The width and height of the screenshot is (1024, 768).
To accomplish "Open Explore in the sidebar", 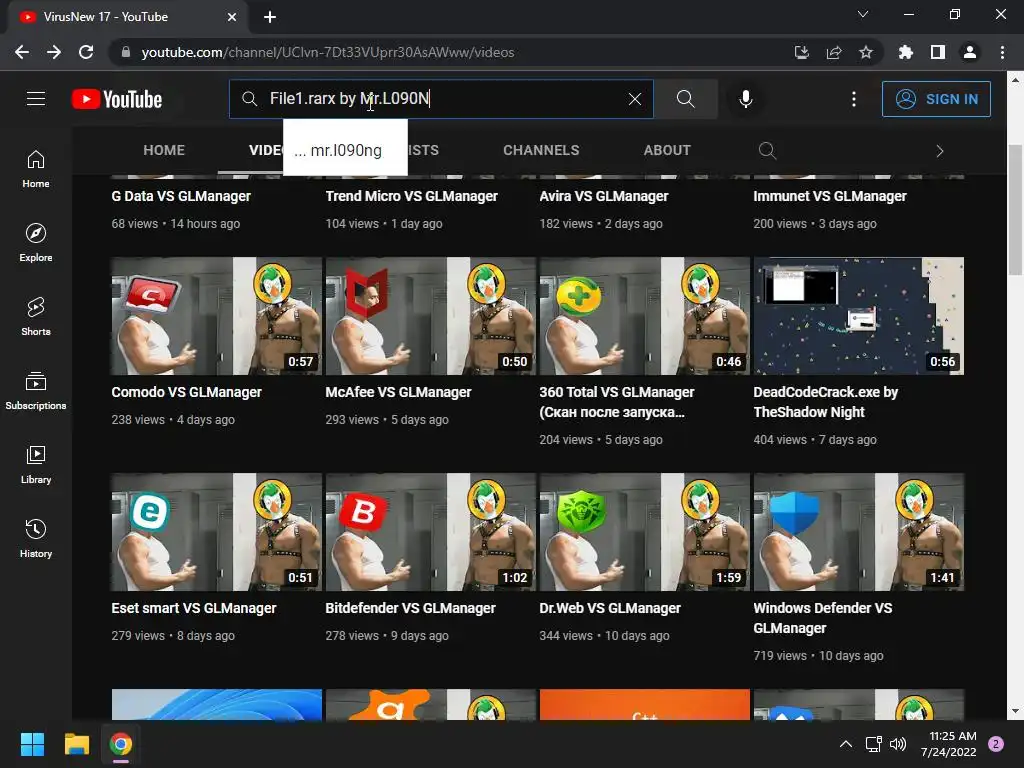I will coord(36,243).
